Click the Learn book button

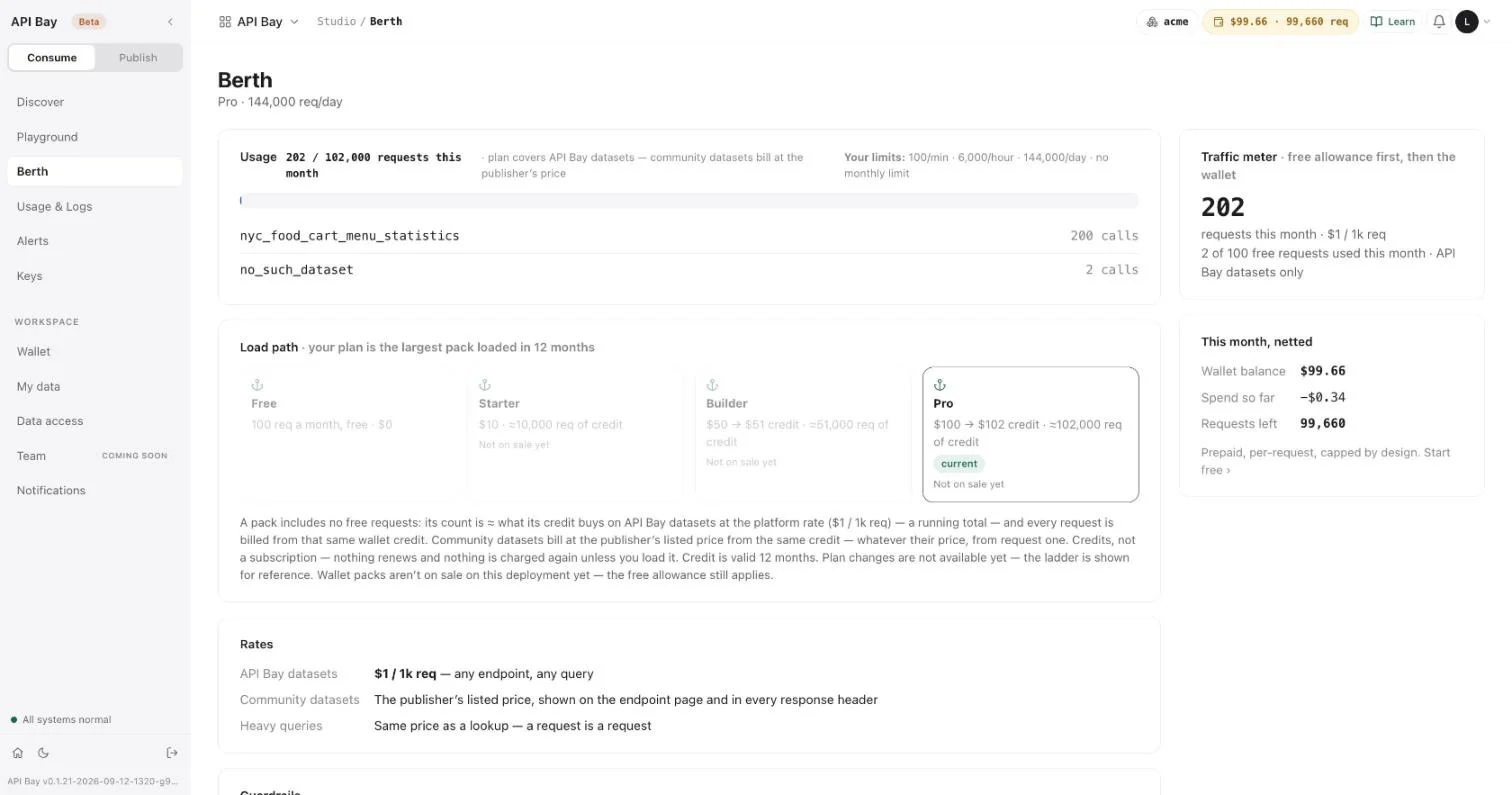[1392, 21]
